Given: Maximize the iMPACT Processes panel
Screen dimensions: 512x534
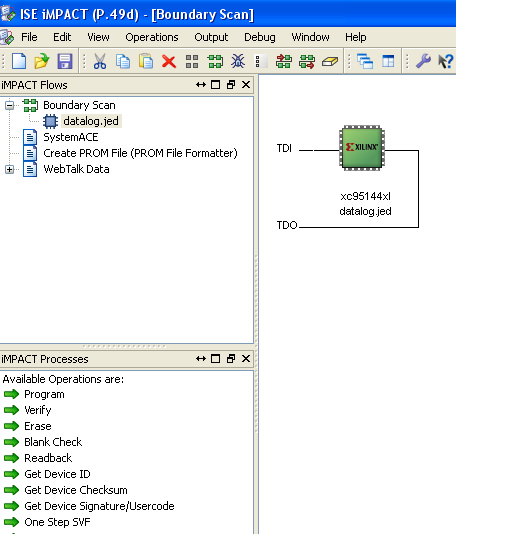Looking at the screenshot, I should [215, 359].
